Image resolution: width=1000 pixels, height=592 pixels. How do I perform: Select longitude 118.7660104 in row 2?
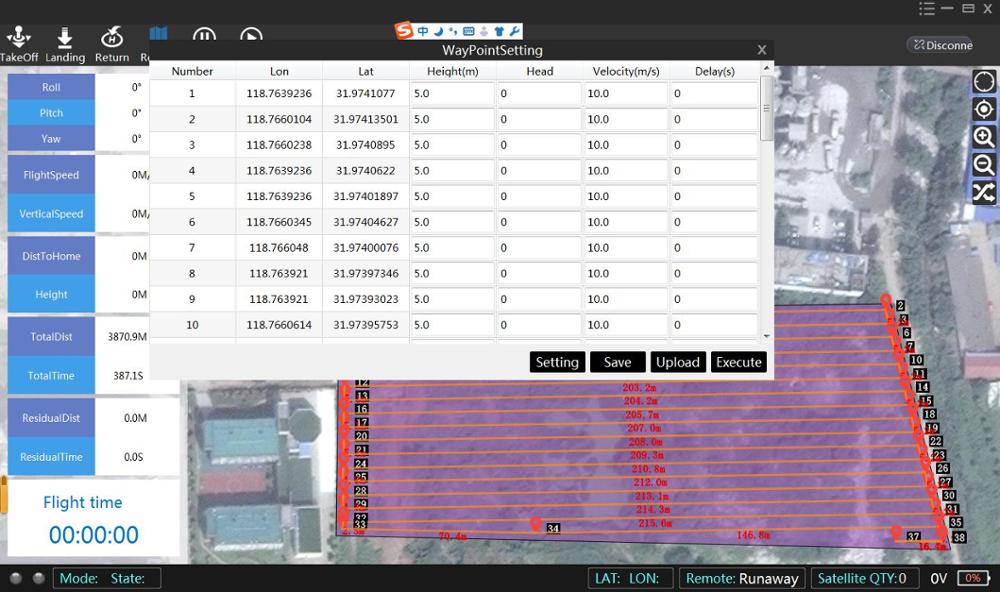pyautogui.click(x=279, y=119)
